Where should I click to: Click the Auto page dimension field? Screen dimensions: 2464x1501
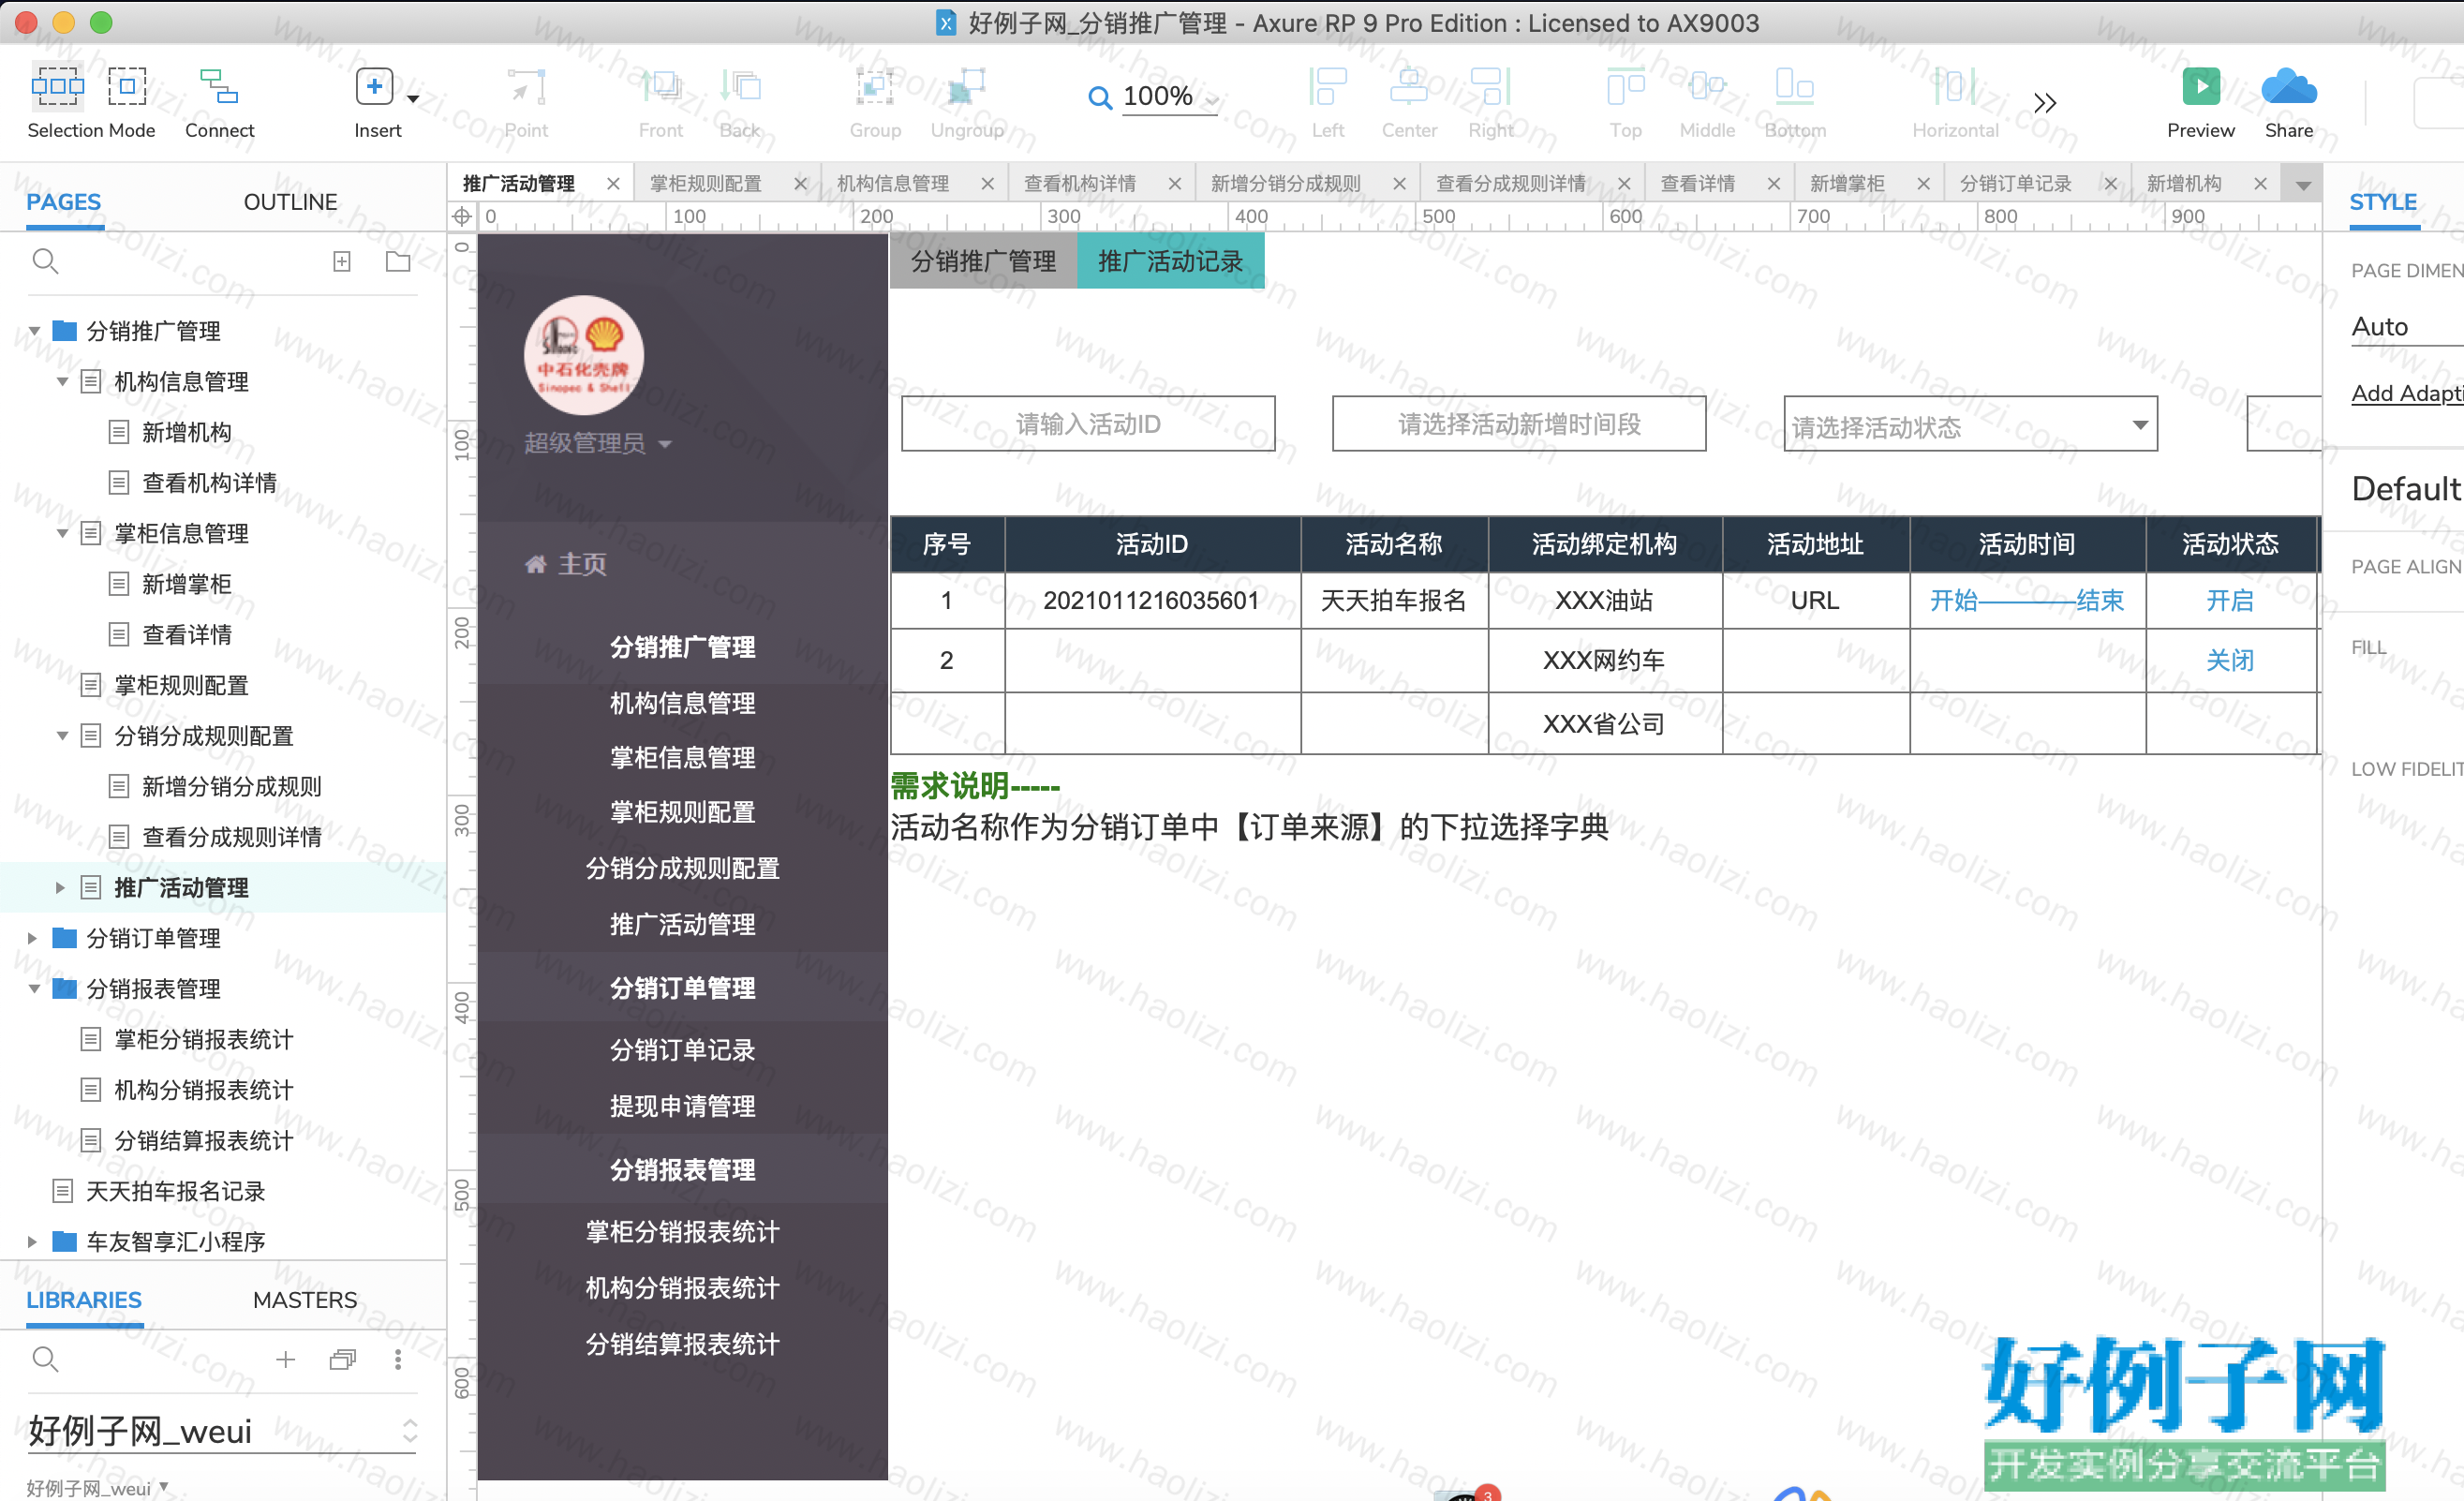click(2406, 327)
